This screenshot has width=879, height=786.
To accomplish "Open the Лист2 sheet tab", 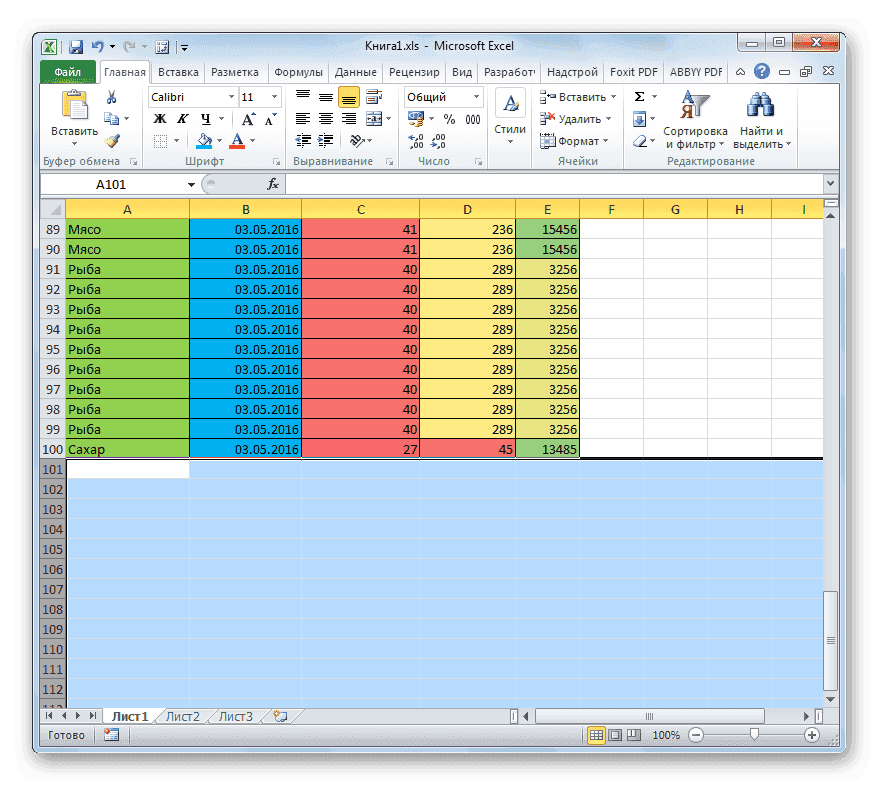I will [185, 715].
